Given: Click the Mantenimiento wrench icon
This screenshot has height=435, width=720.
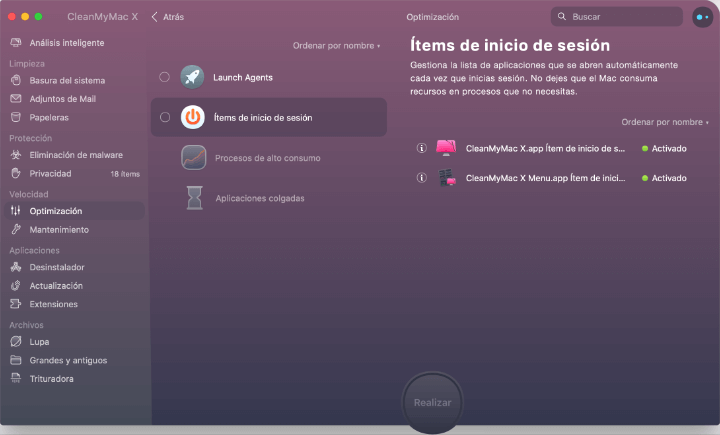Looking at the screenshot, I should pyautogui.click(x=16, y=230).
